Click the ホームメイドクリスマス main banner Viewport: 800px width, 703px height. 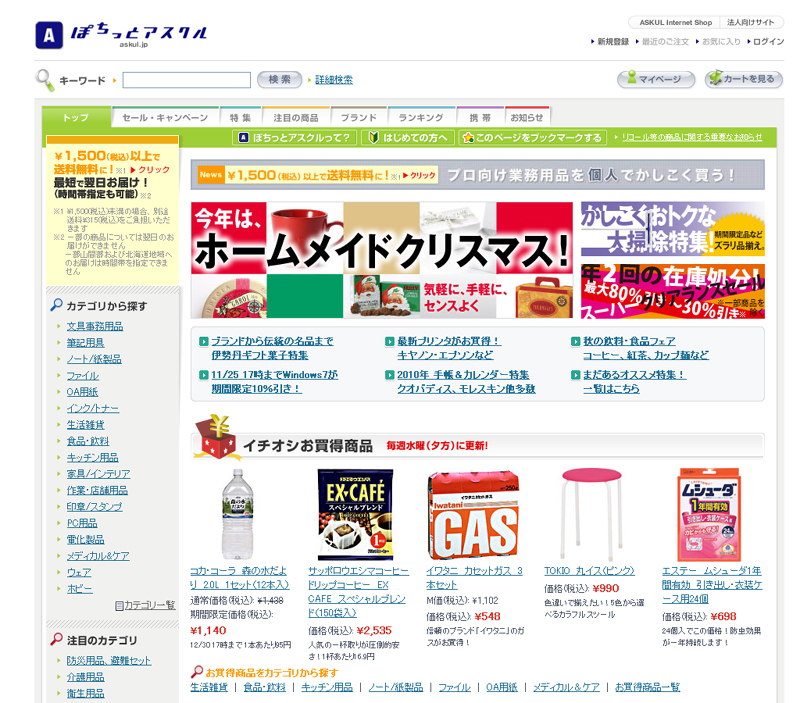[382, 258]
